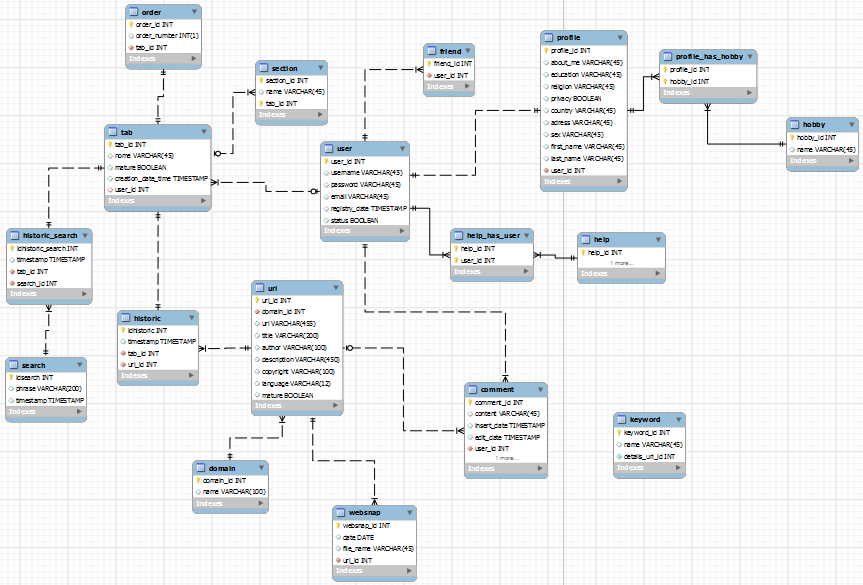Collapse the comment table with its header arrow
863x585 pixels.
click(x=540, y=390)
